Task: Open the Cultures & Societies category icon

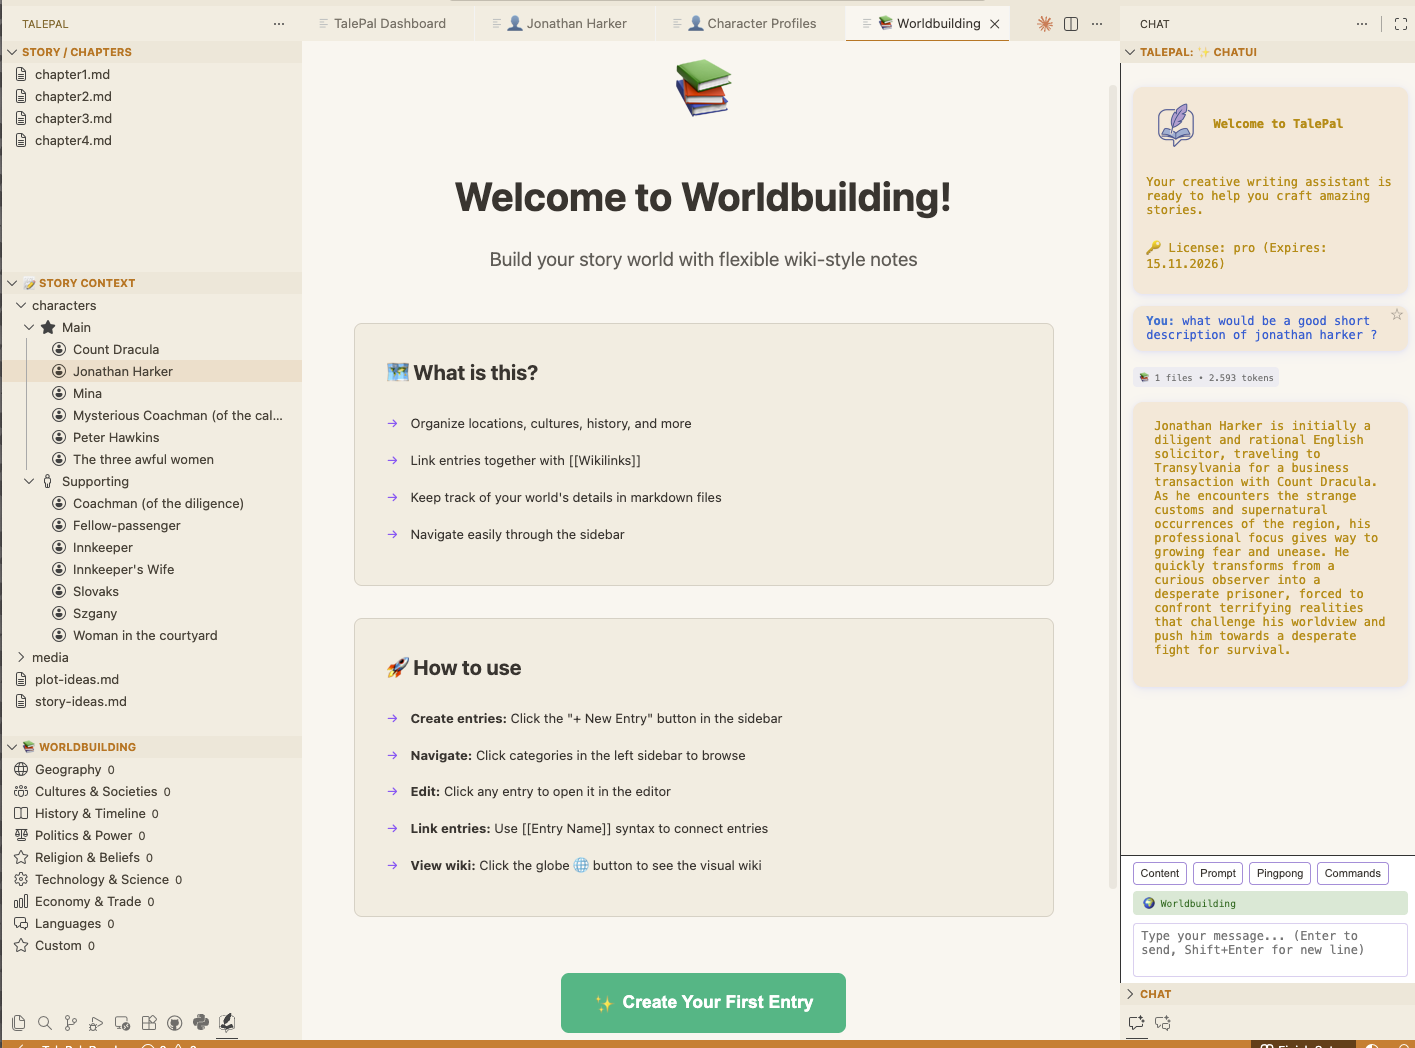Action: 22,791
